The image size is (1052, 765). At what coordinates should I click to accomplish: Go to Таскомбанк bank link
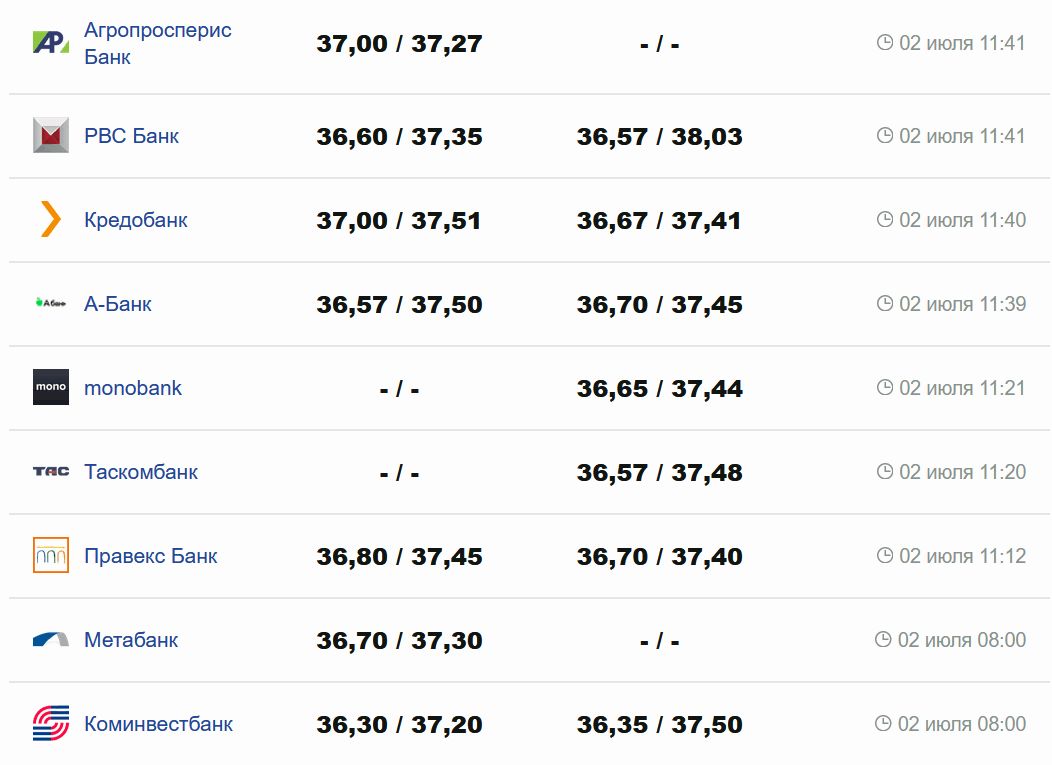[141, 472]
